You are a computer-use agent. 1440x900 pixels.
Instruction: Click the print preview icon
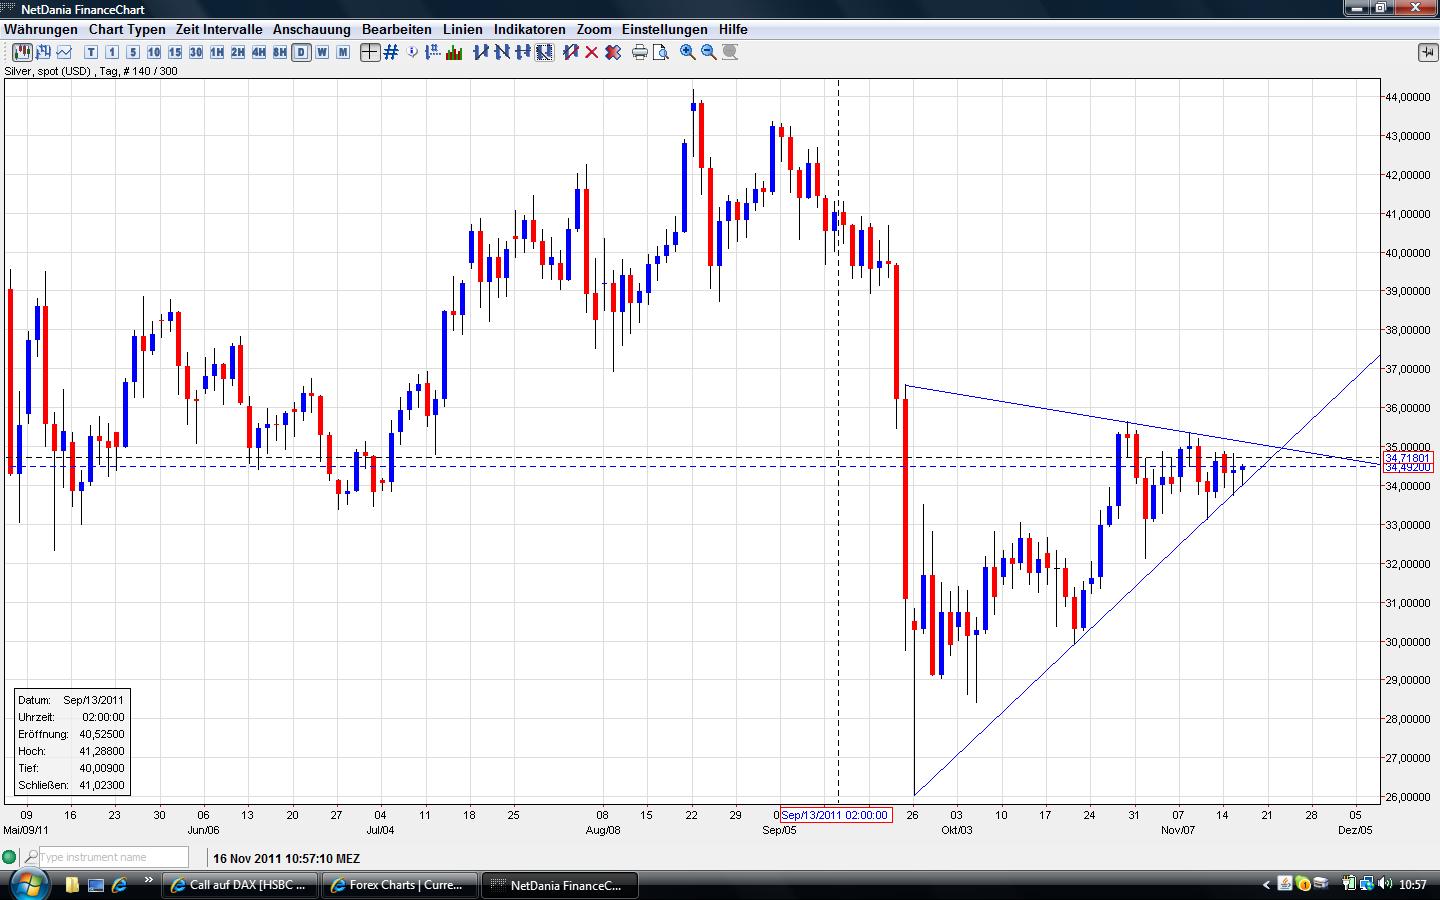coord(661,52)
